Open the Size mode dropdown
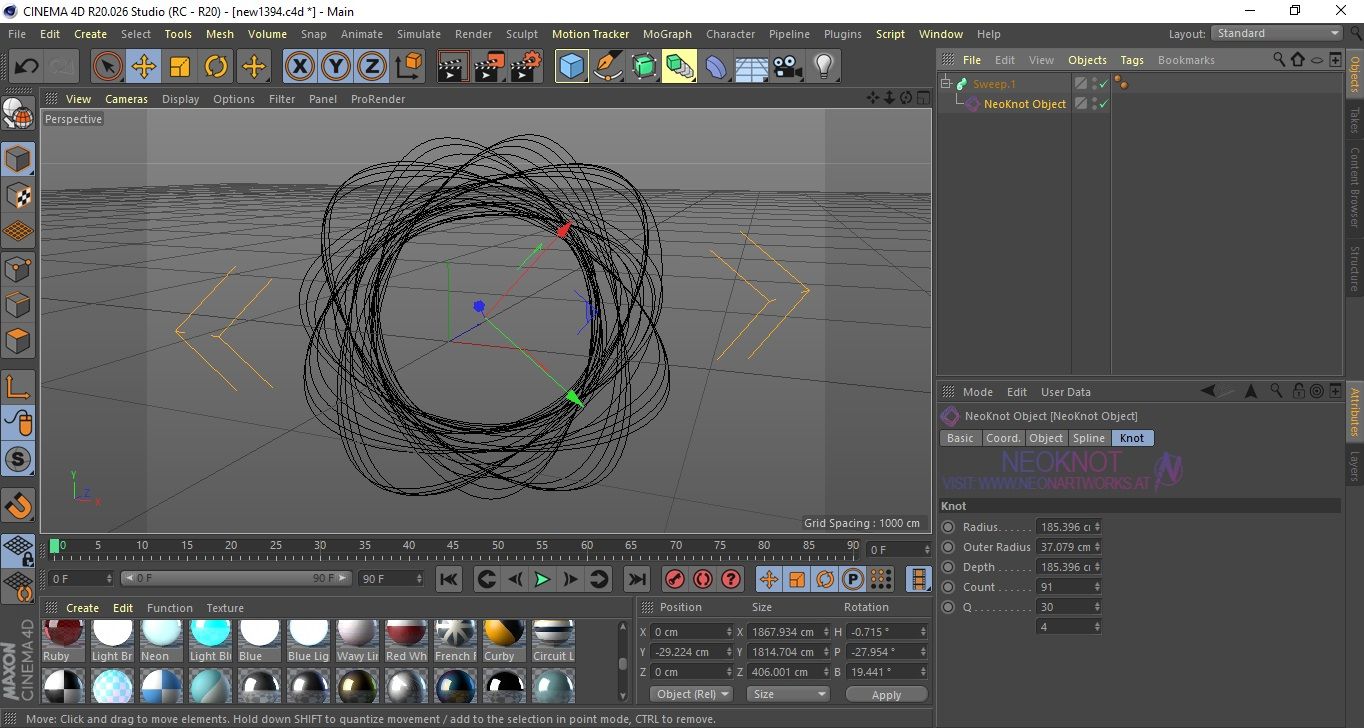Viewport: 1364px width, 728px height. pyautogui.click(x=789, y=694)
